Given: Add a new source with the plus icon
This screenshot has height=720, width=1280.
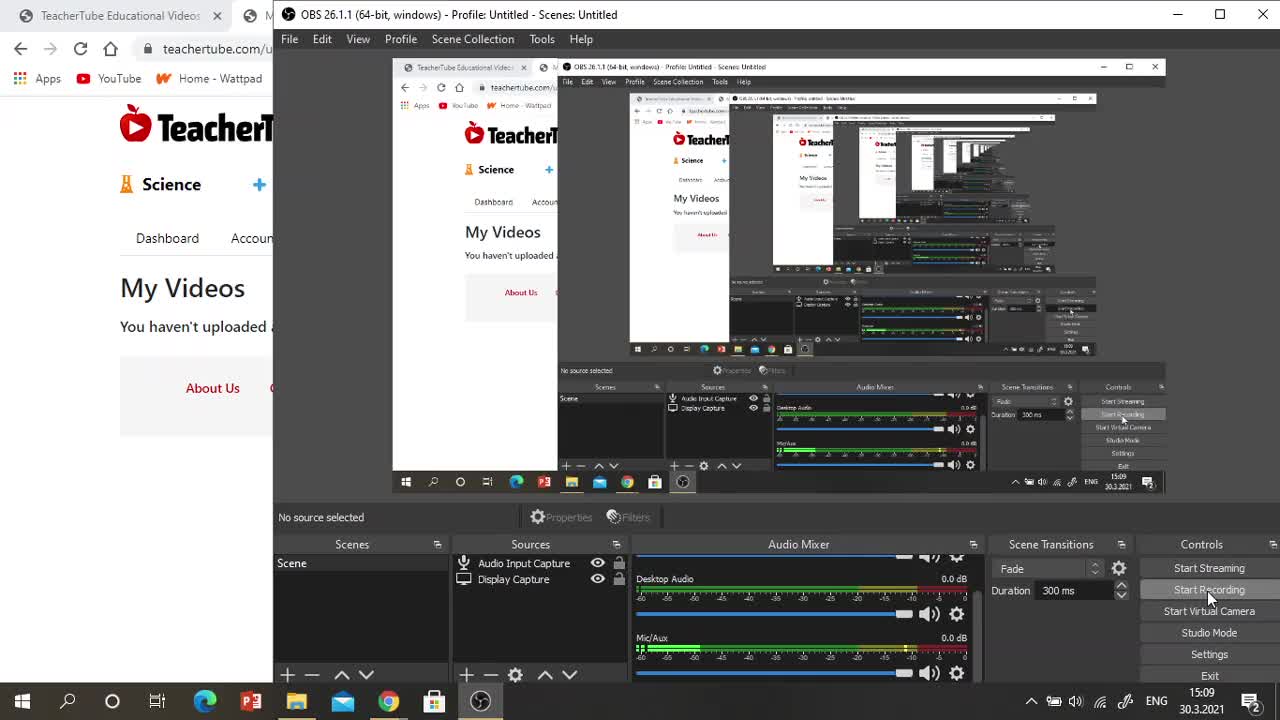Looking at the screenshot, I should [466, 675].
